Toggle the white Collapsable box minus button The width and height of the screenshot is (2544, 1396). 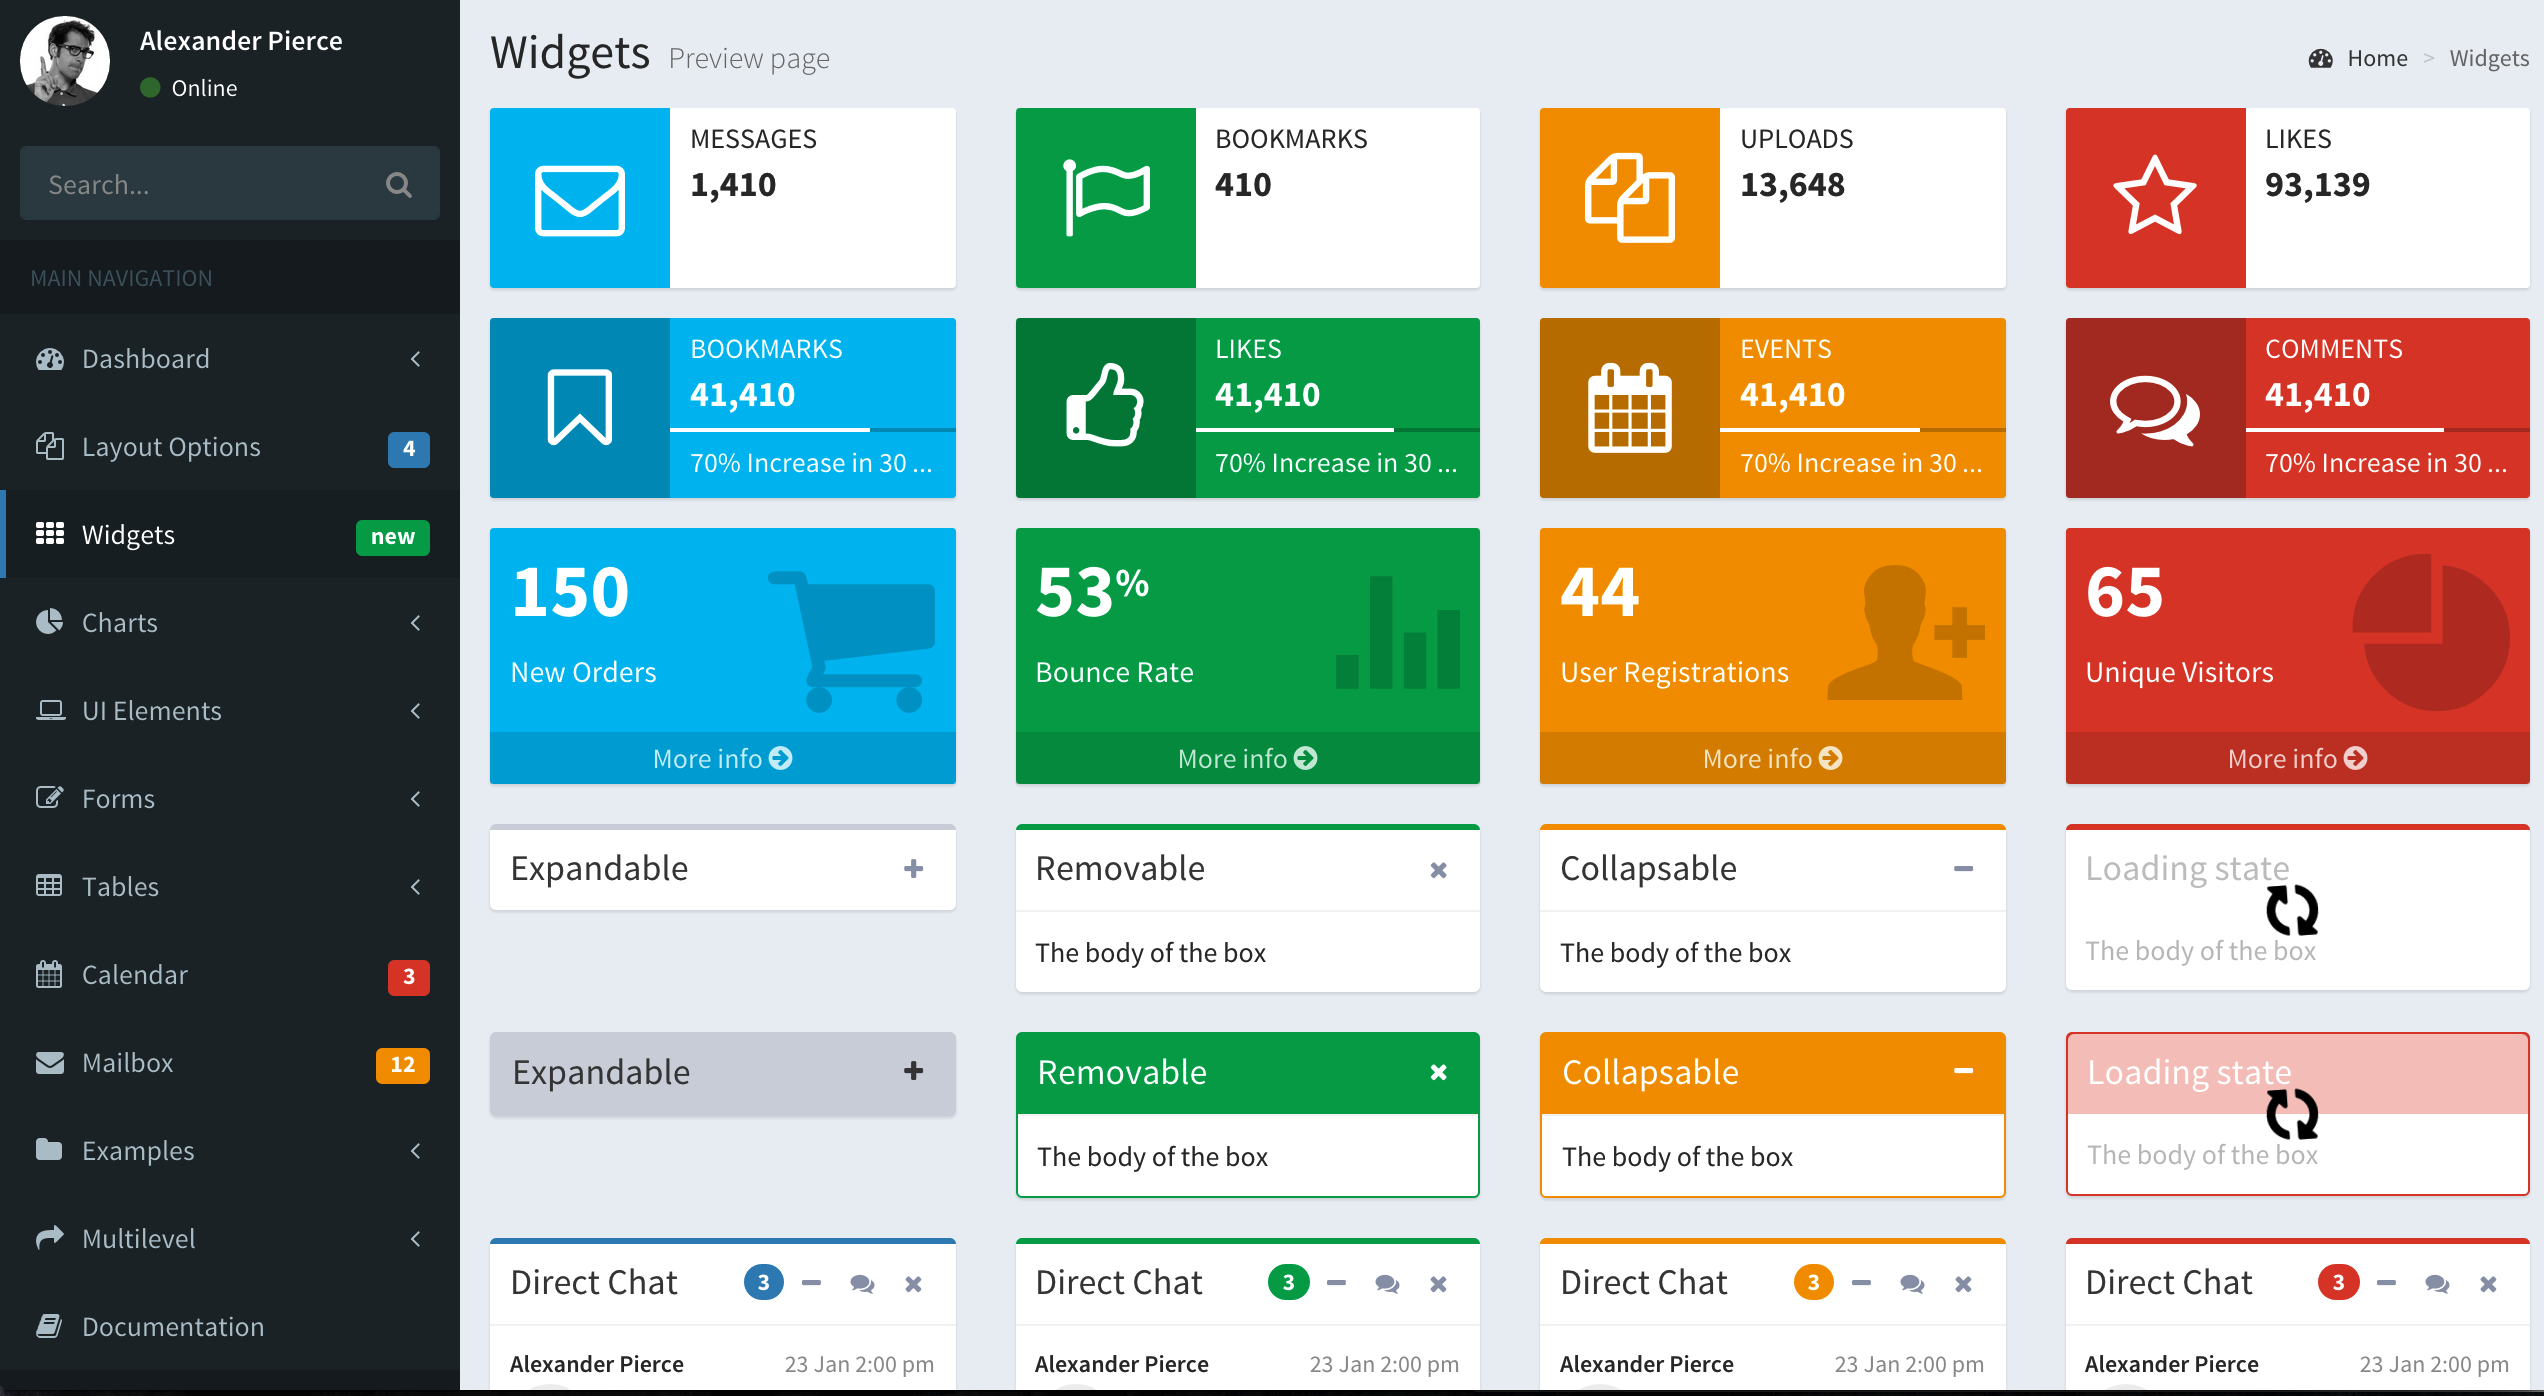(1963, 869)
